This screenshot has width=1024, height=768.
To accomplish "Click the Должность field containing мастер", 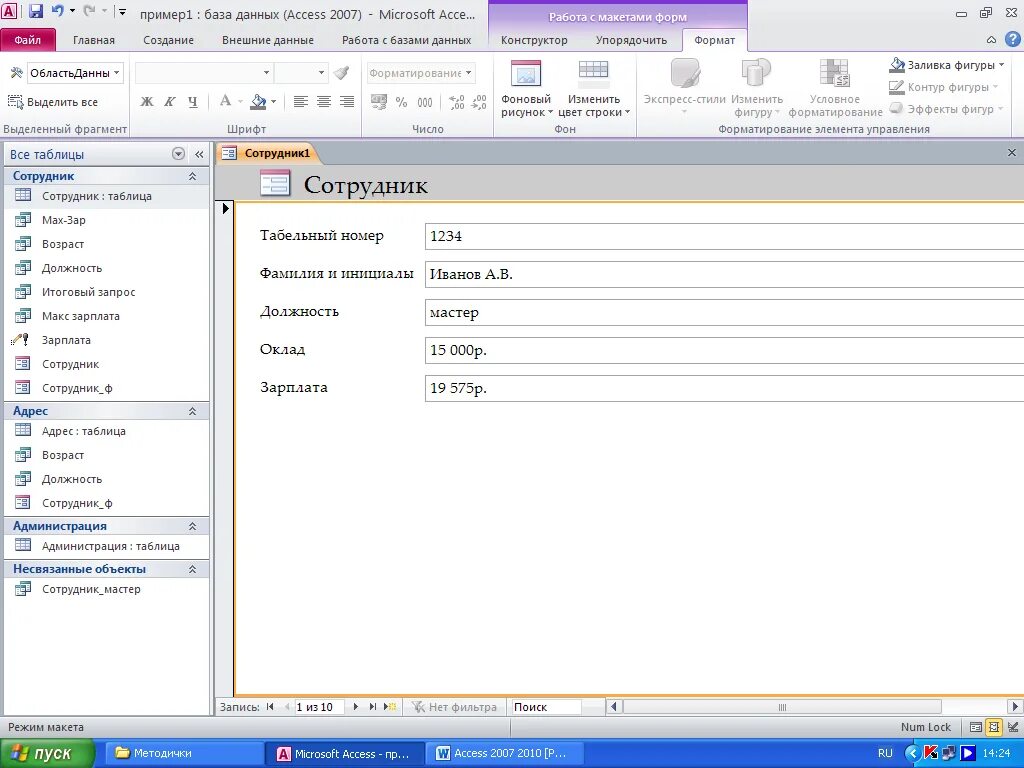I will (724, 312).
